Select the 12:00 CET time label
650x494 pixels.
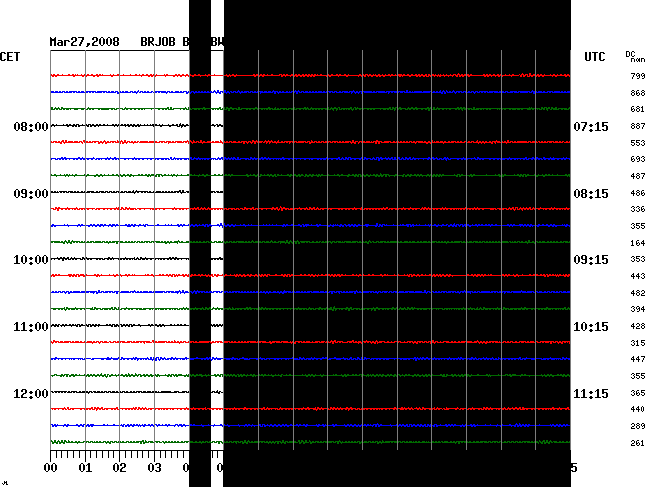(31, 393)
